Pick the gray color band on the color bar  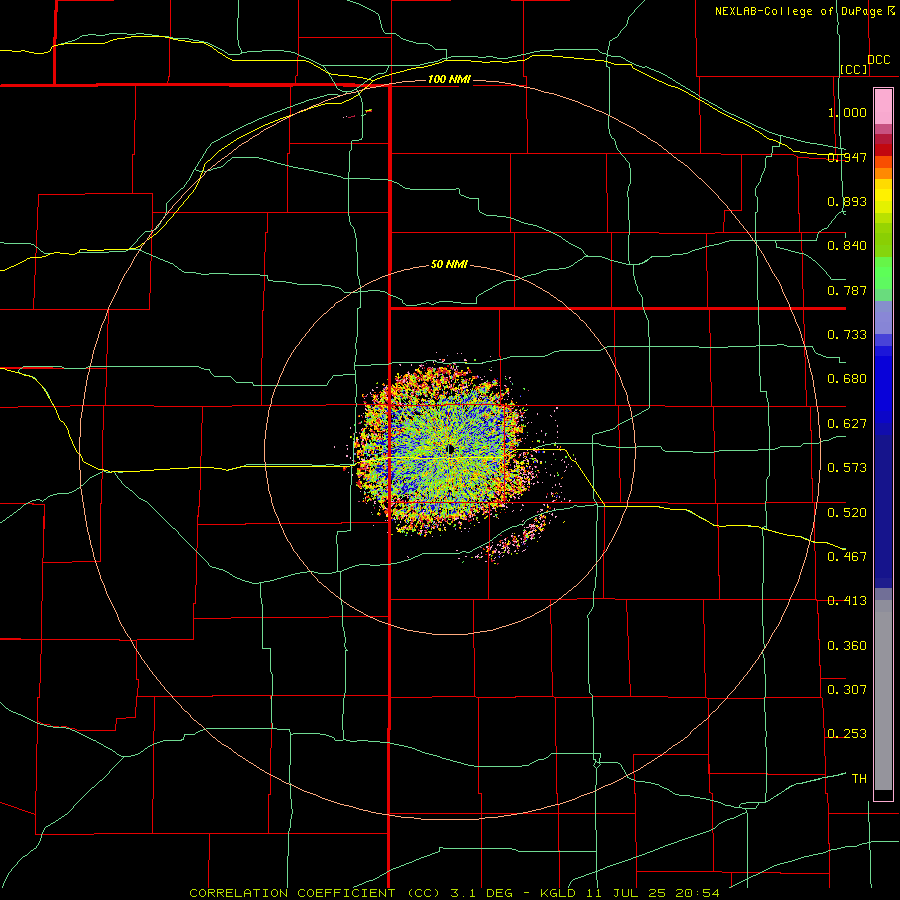883,695
